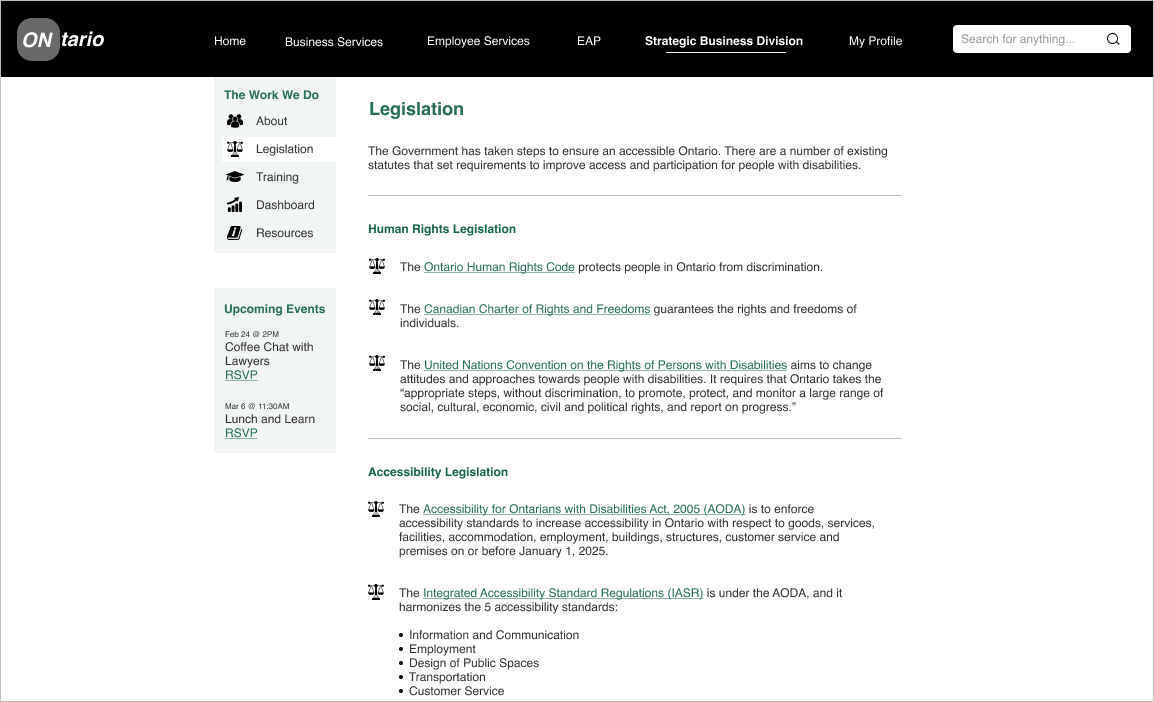RSVP for Coffee Chat with Lawyers

point(241,375)
